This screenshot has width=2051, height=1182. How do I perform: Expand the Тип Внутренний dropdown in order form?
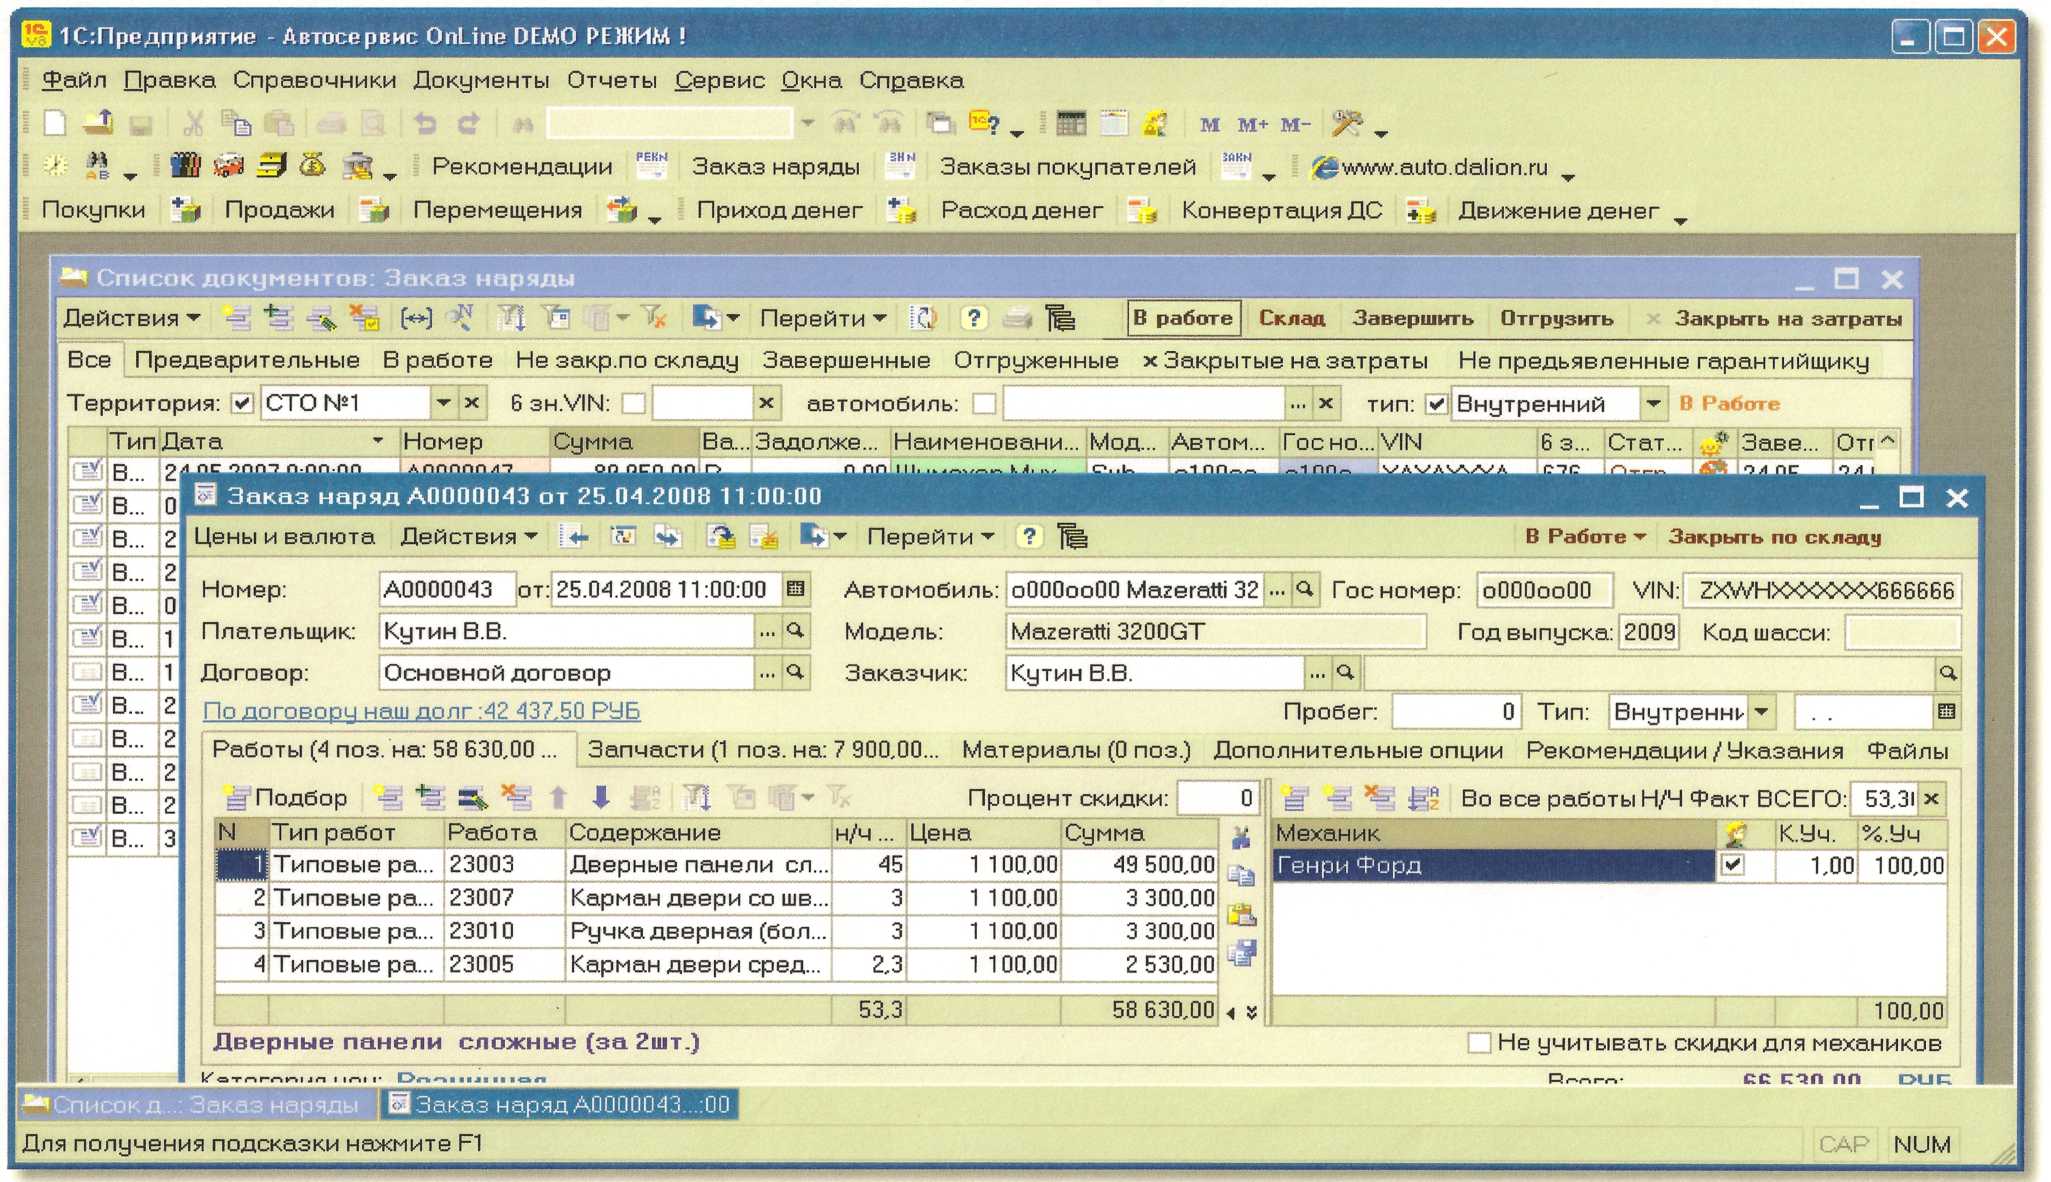pyautogui.click(x=1762, y=712)
